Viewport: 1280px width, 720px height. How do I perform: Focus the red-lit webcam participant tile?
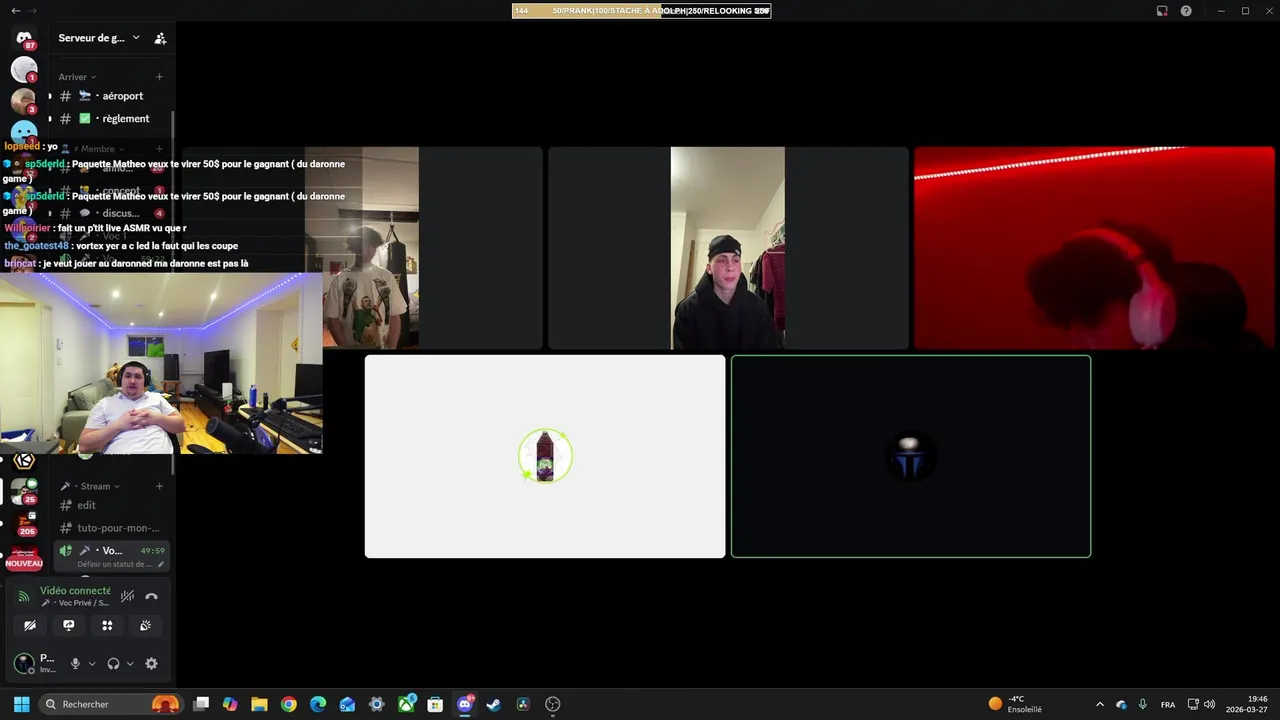(1094, 248)
